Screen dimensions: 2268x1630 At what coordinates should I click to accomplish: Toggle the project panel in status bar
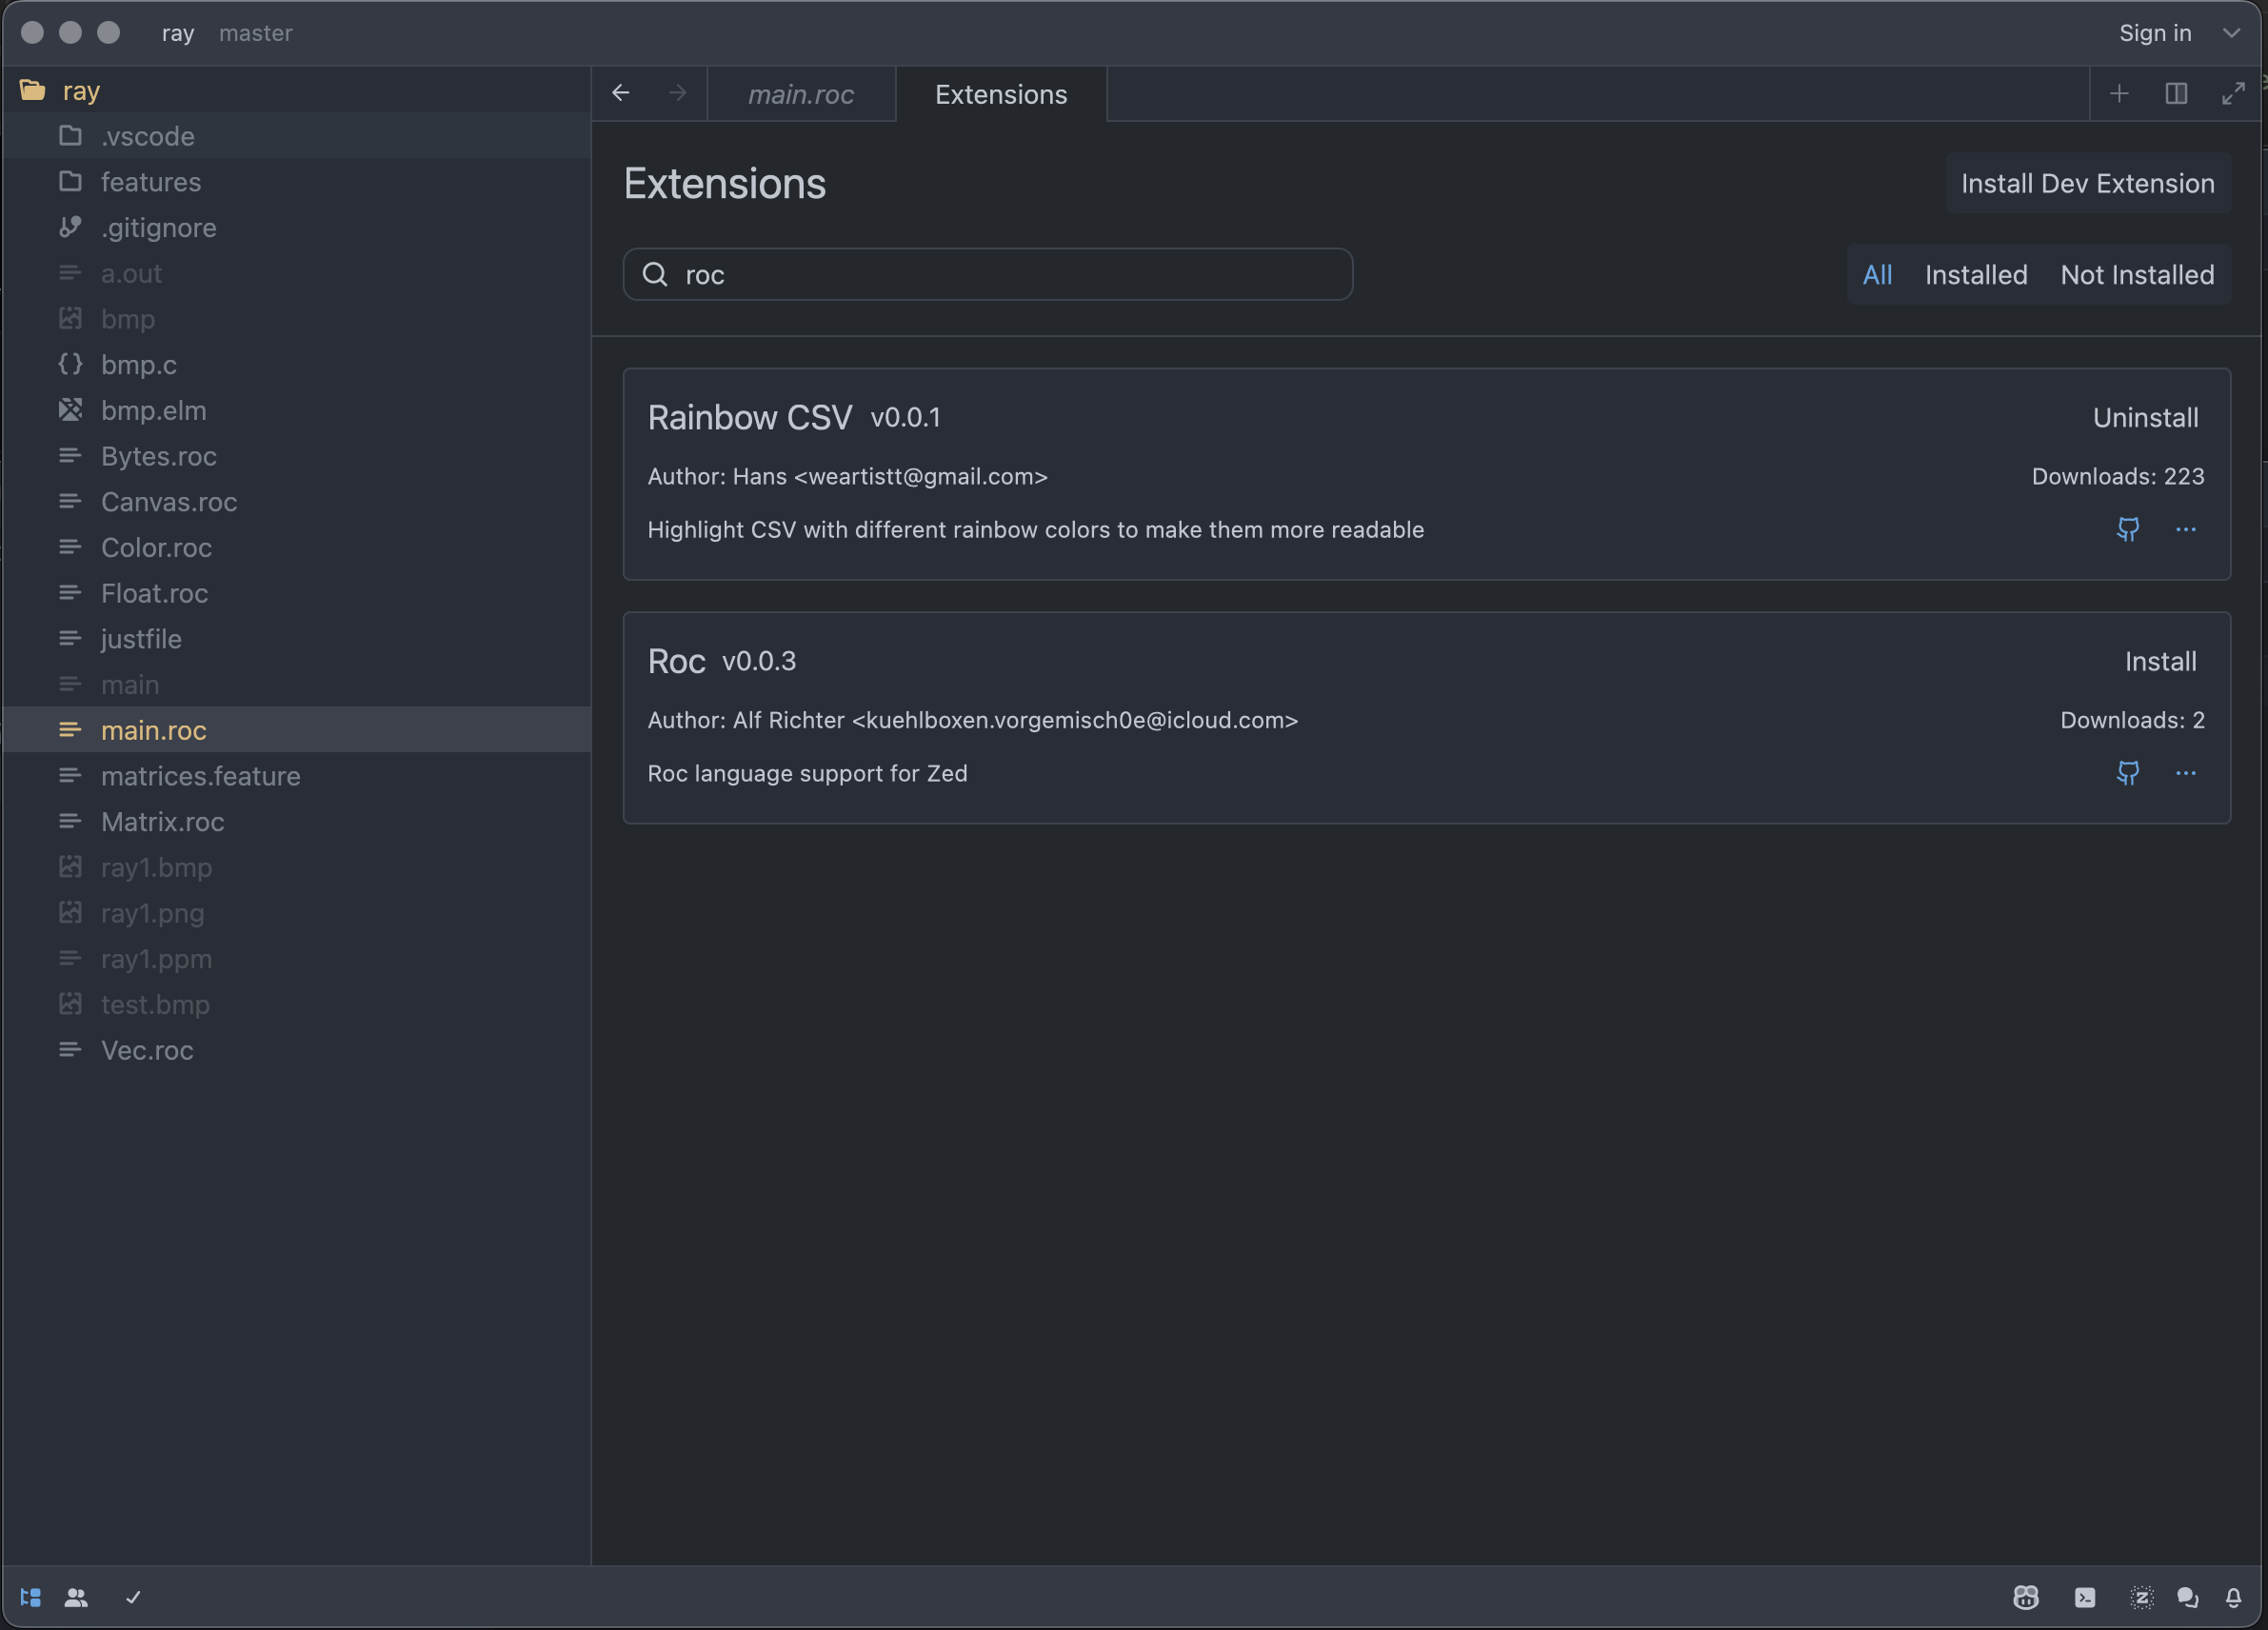click(x=31, y=1597)
